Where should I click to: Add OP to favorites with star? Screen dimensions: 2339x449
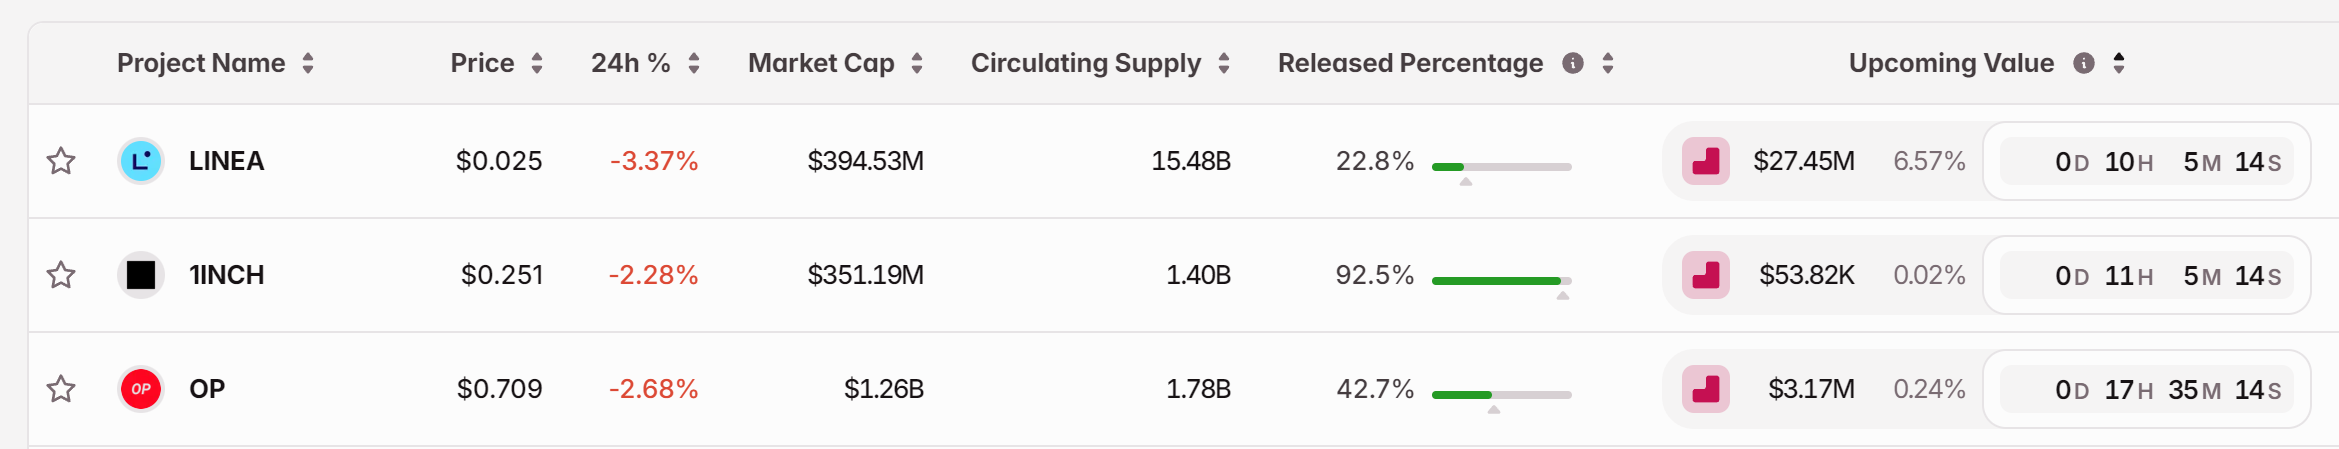coord(61,389)
